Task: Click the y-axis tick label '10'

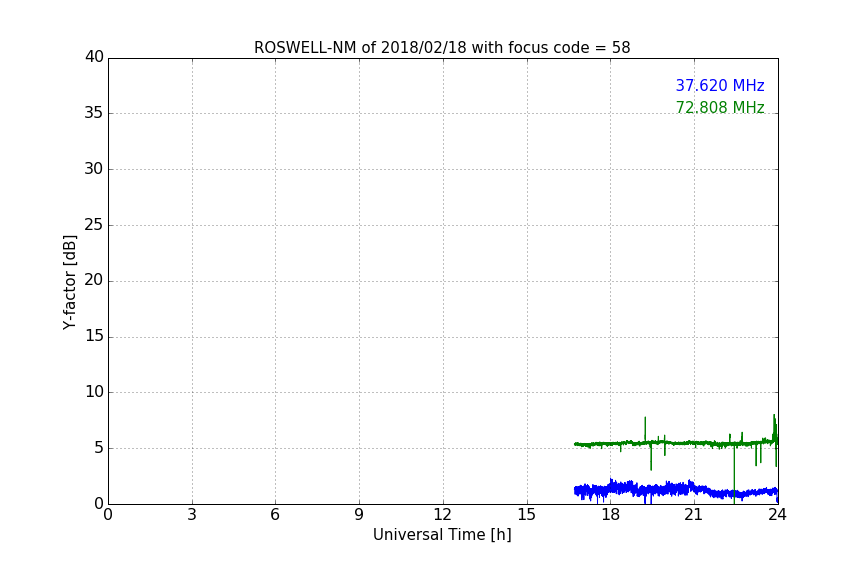Action: click(x=94, y=392)
